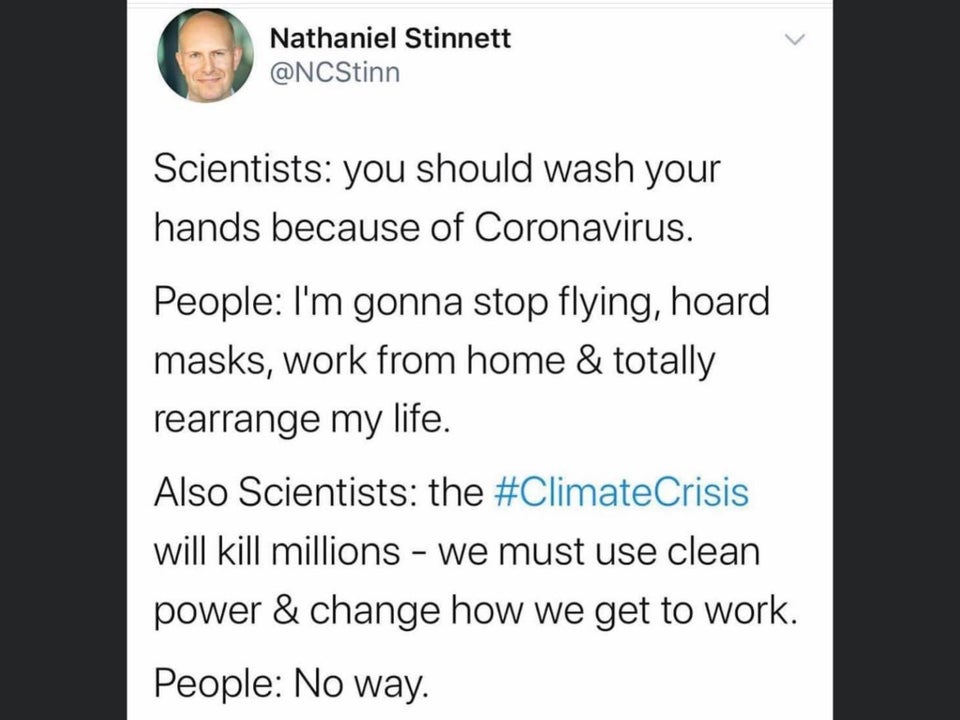This screenshot has width=960, height=720.
Task: Click the word "masks," in the tweet
Action: [209, 360]
